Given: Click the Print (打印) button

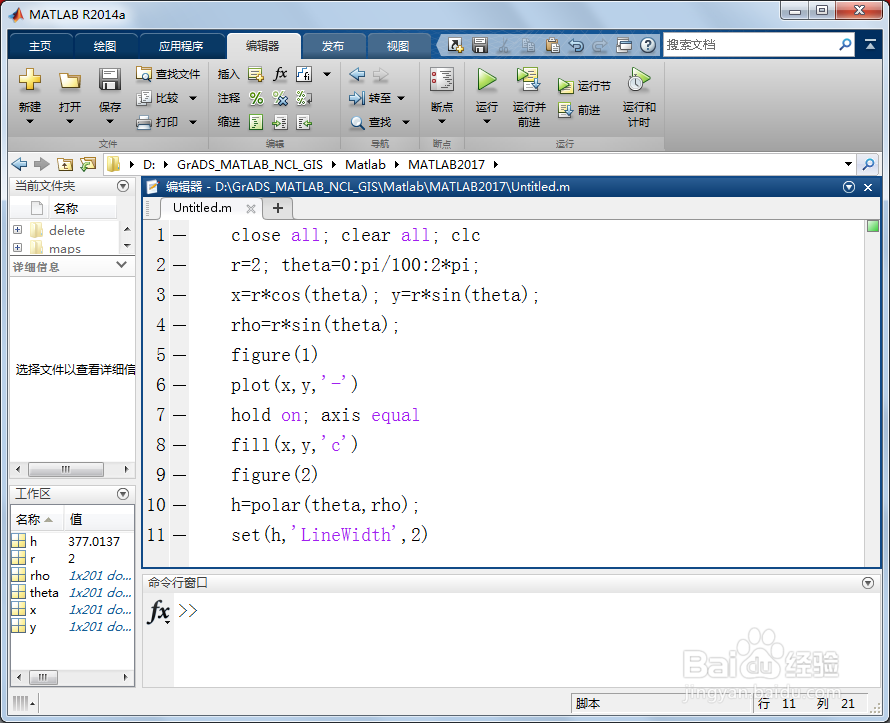Looking at the screenshot, I should tap(159, 122).
